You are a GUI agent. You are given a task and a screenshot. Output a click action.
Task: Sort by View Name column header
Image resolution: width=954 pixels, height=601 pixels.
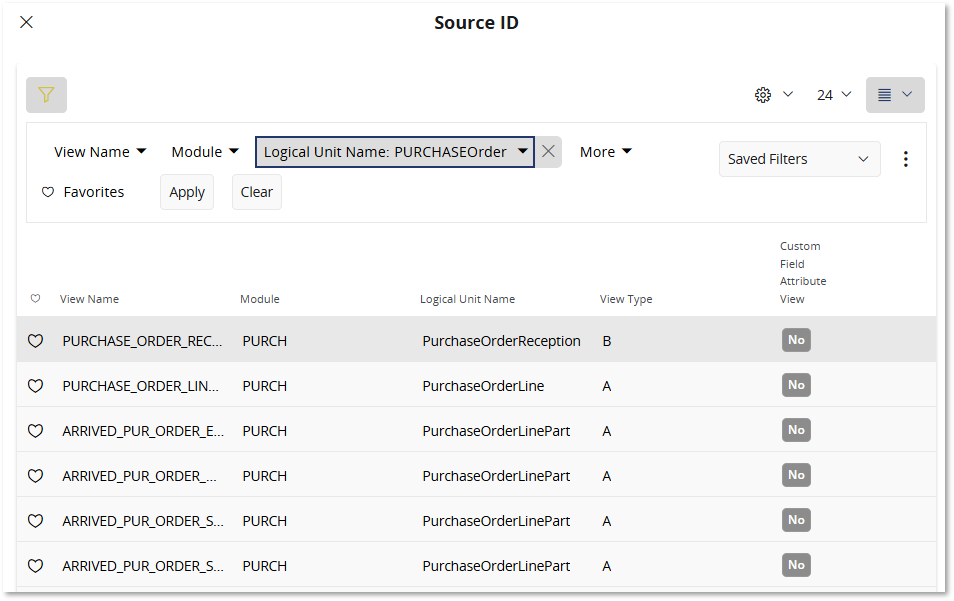tap(89, 299)
